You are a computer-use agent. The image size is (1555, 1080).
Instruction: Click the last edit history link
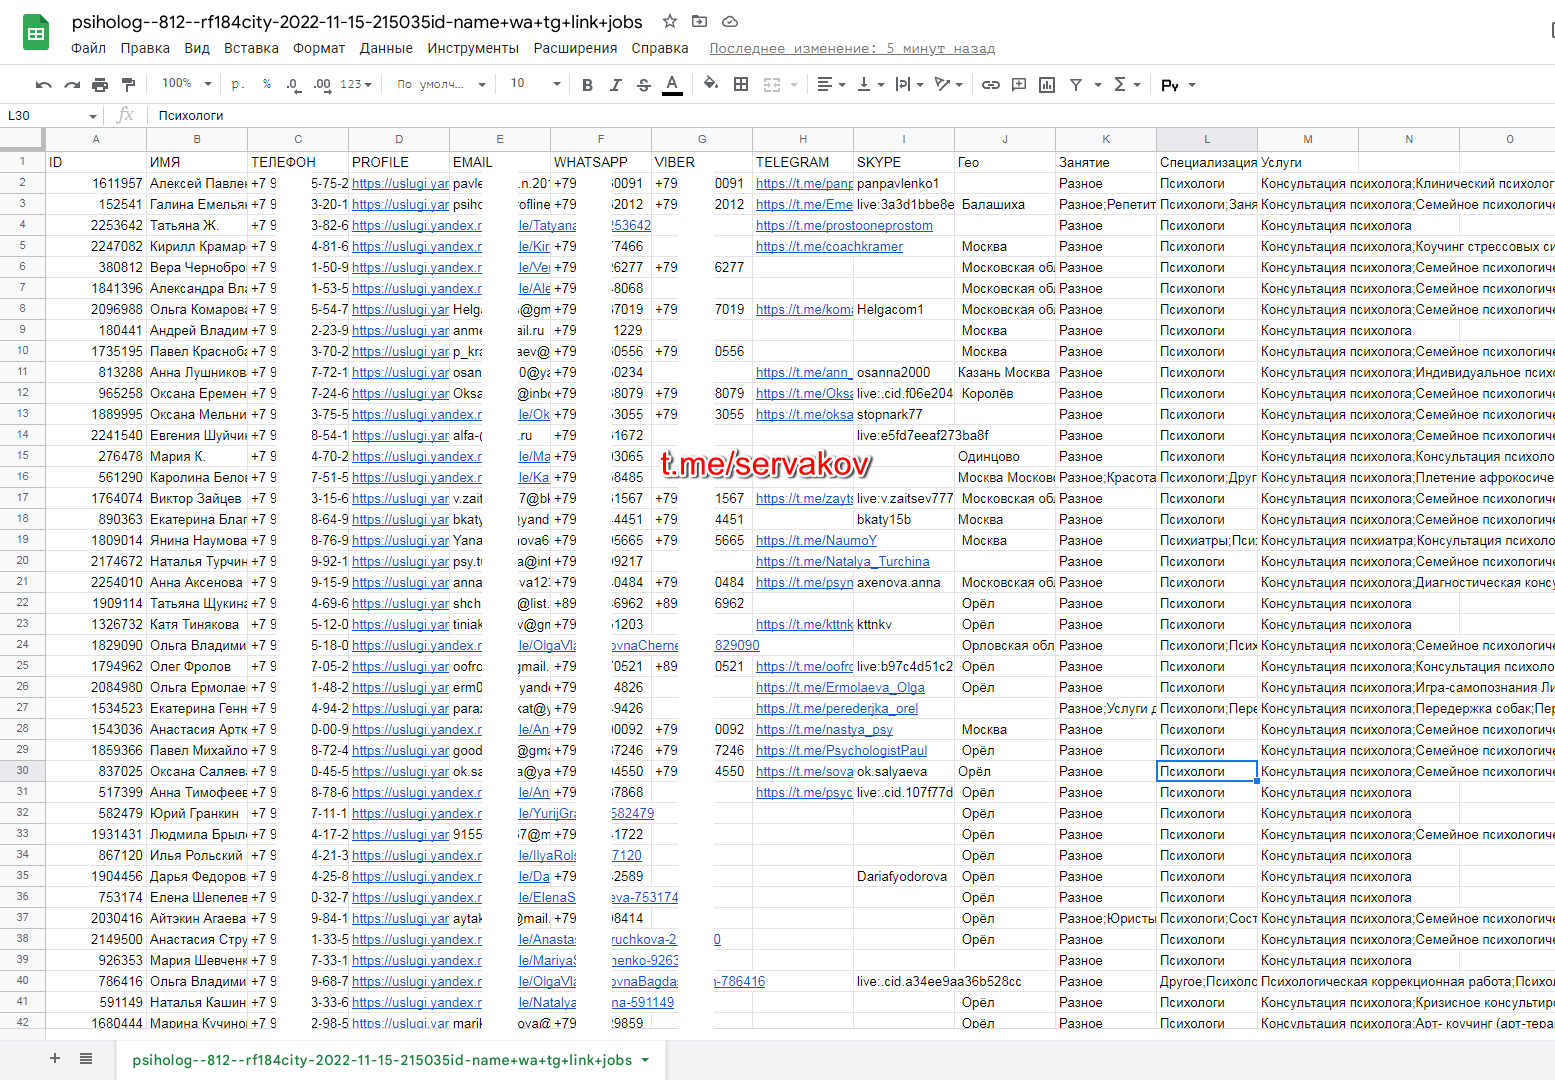pyautogui.click(x=852, y=49)
